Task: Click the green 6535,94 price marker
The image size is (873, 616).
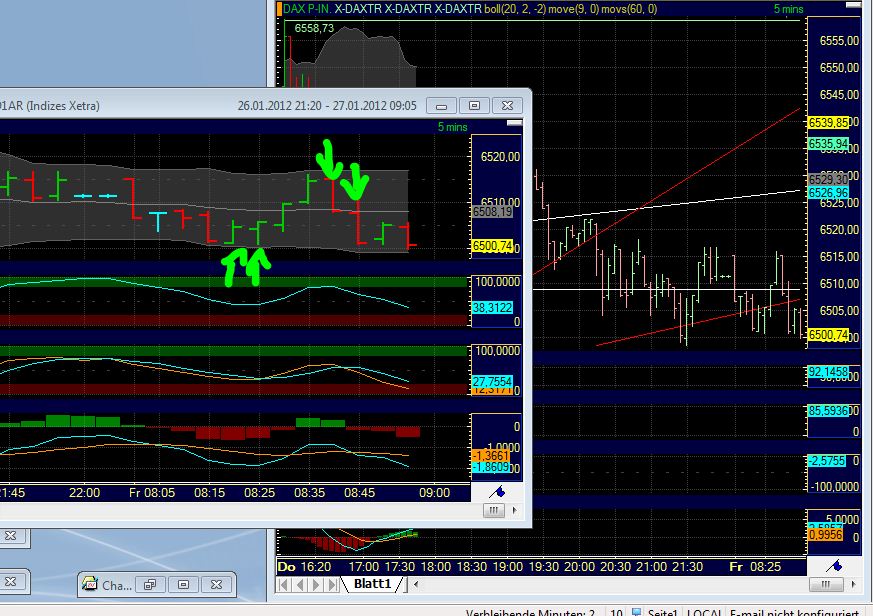Action: pyautogui.click(x=829, y=144)
